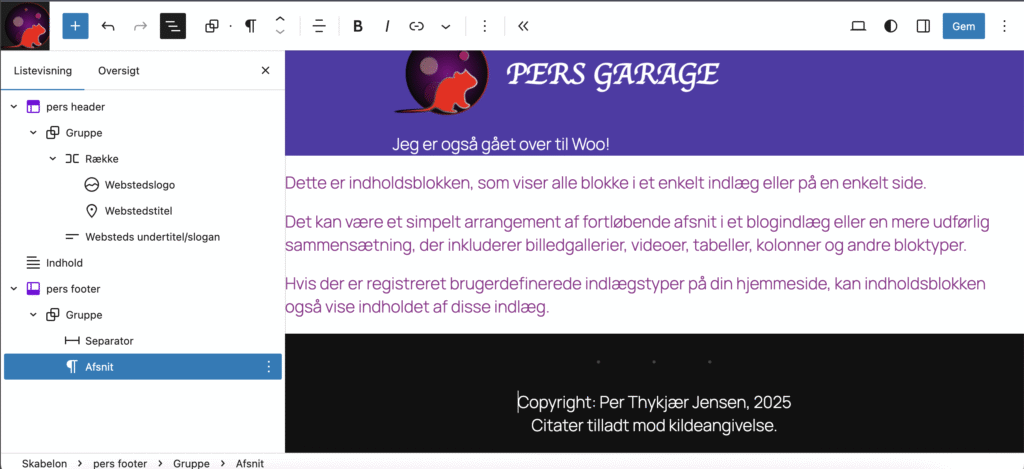Open the device preview view
This screenshot has width=1024, height=469.
(x=858, y=26)
